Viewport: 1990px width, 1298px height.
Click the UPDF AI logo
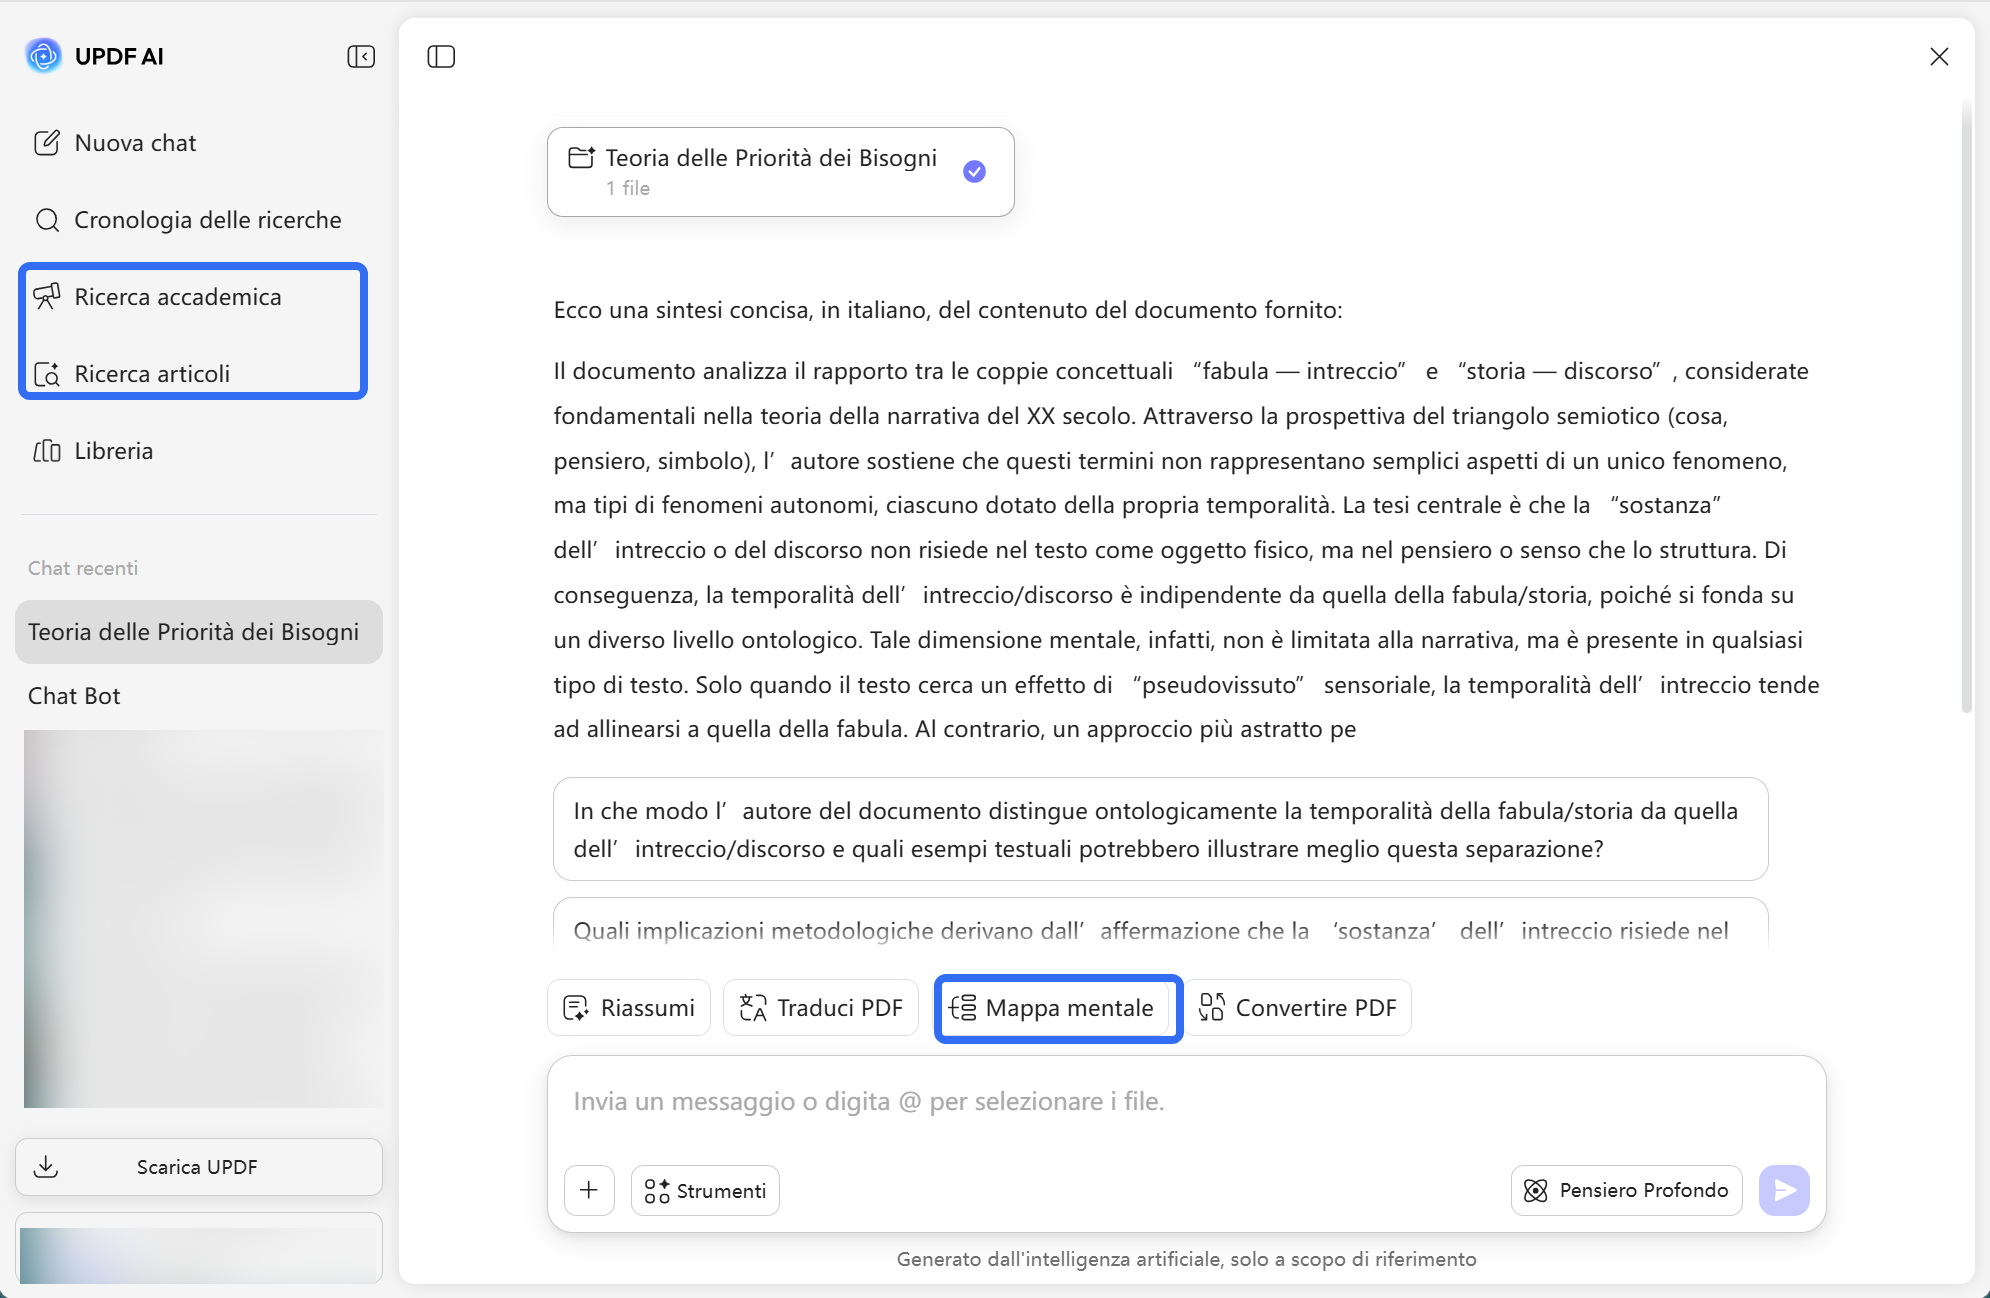tap(43, 56)
